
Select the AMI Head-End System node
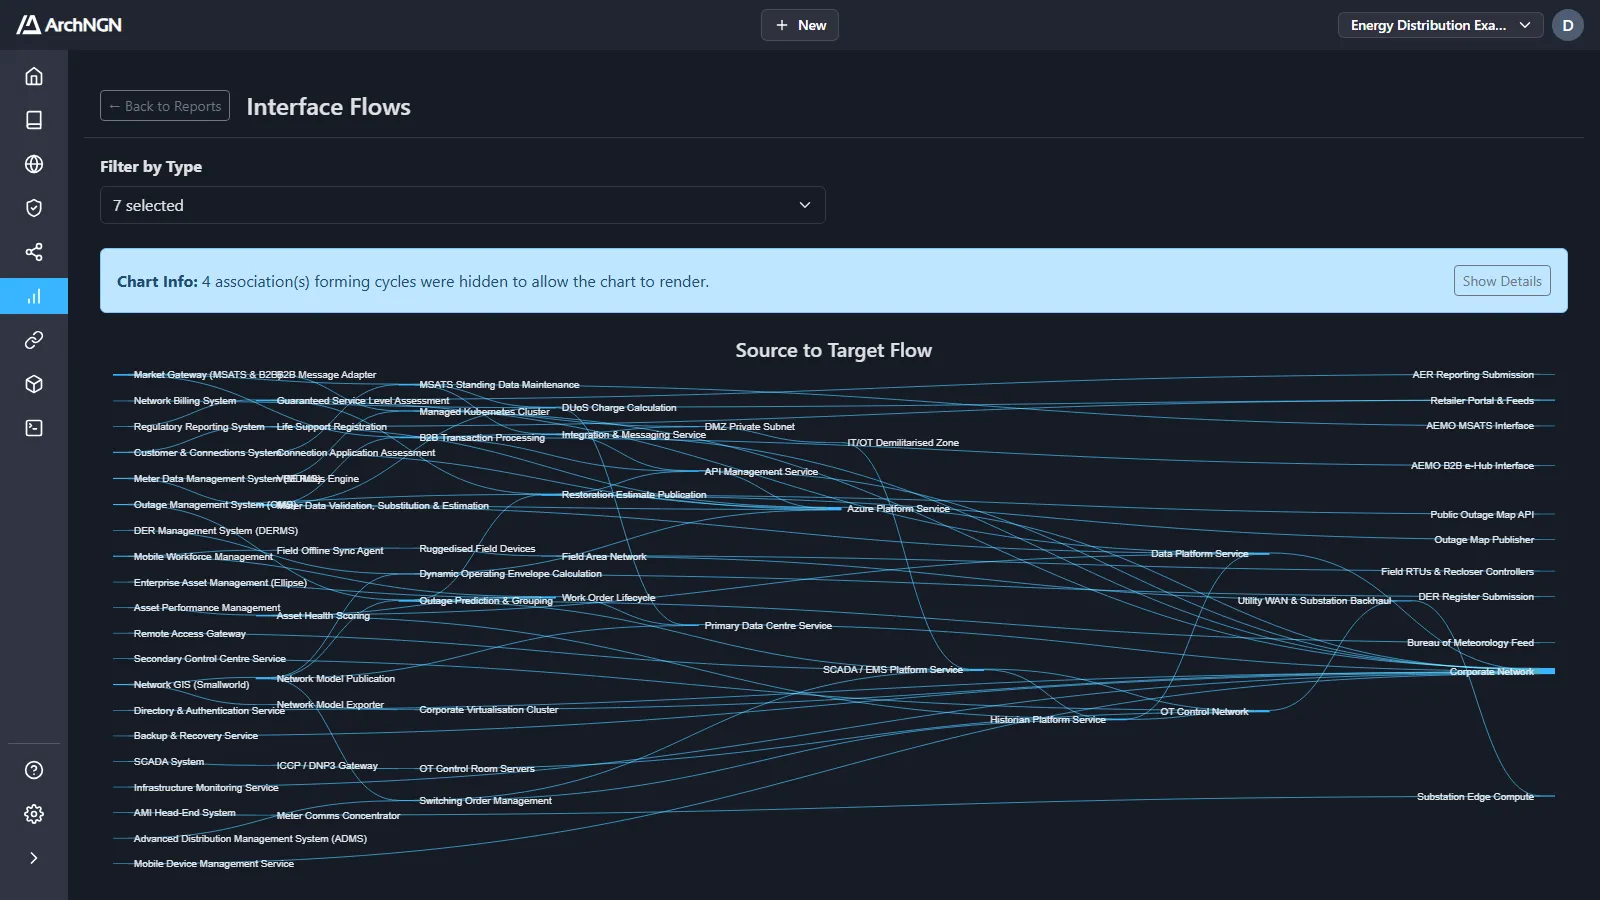(185, 813)
